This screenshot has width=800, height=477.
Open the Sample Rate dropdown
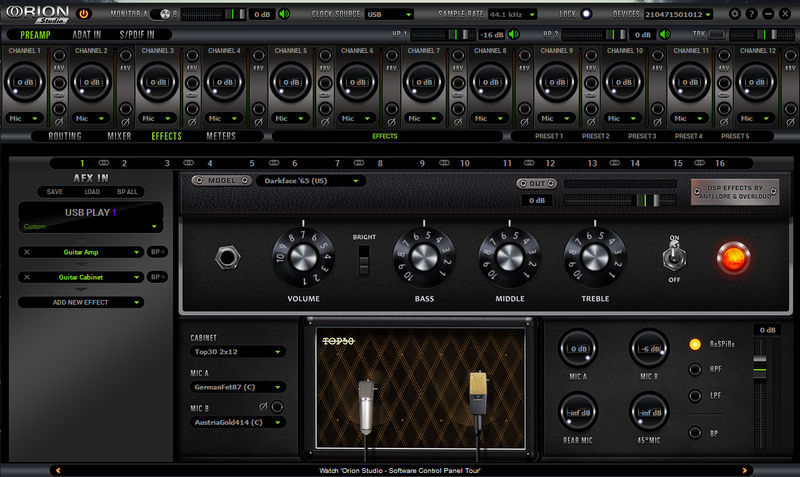click(512, 14)
